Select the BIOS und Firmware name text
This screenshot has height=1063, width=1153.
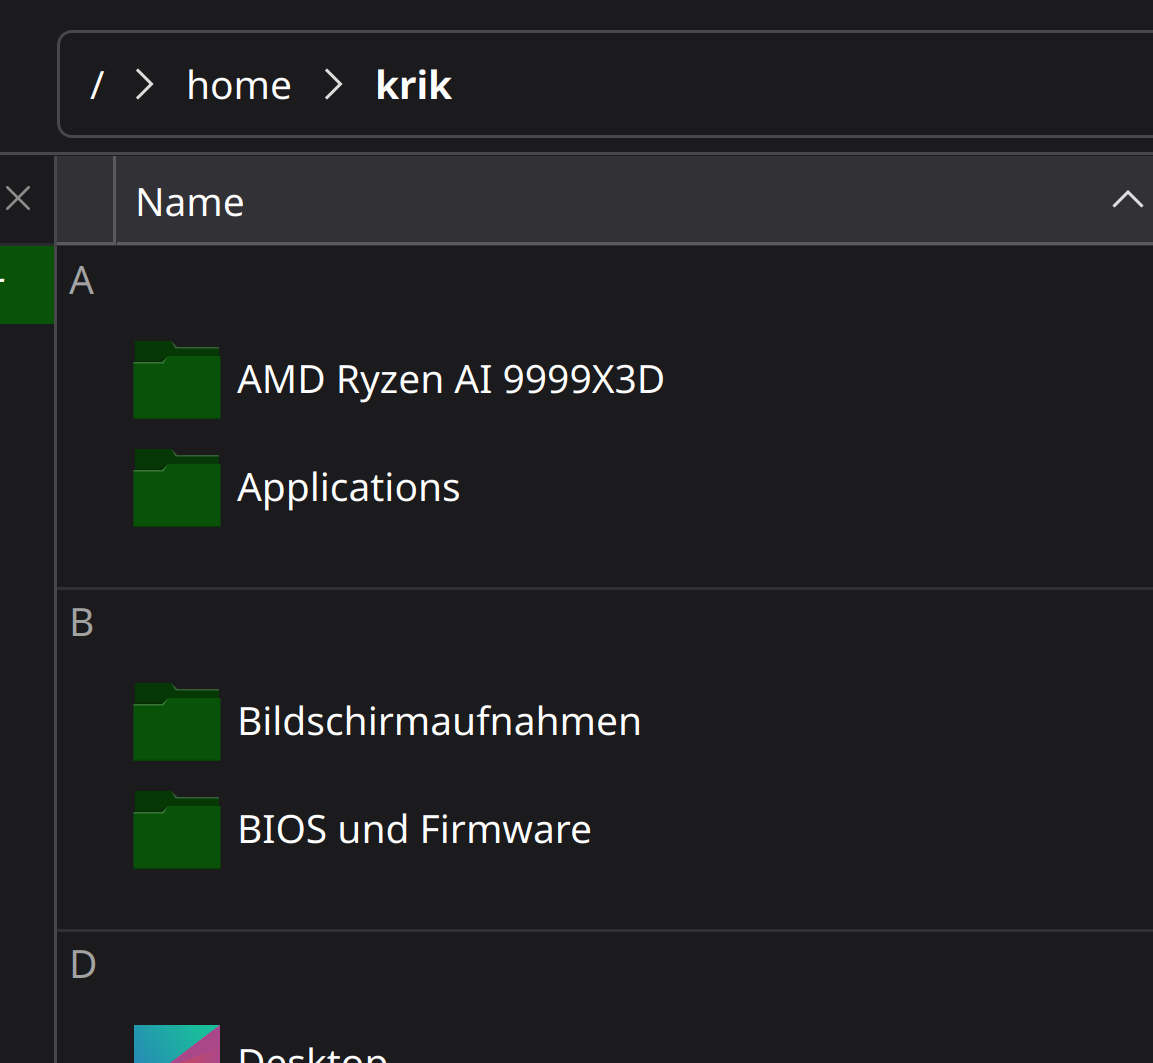(x=414, y=830)
